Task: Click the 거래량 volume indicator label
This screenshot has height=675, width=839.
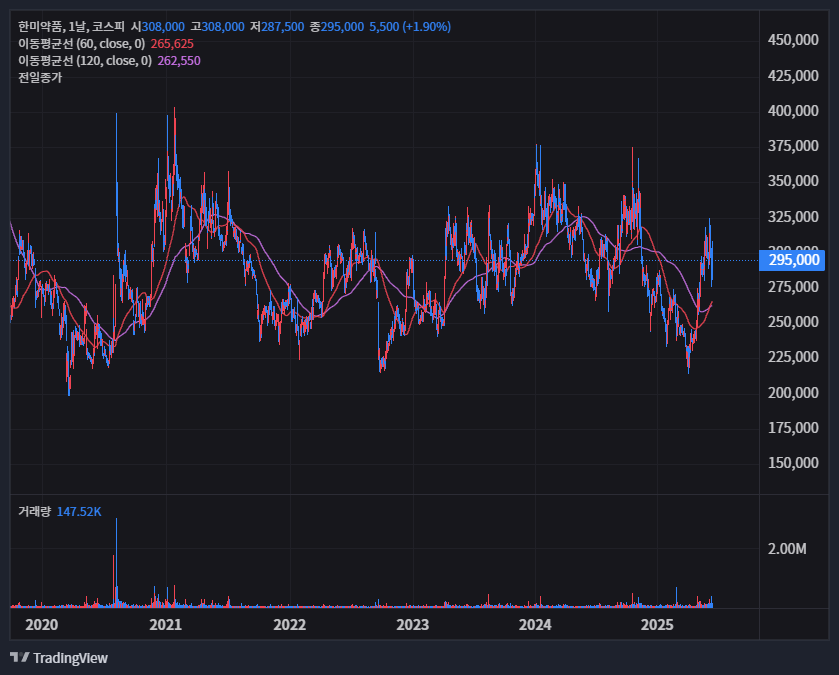Action: click(x=34, y=512)
